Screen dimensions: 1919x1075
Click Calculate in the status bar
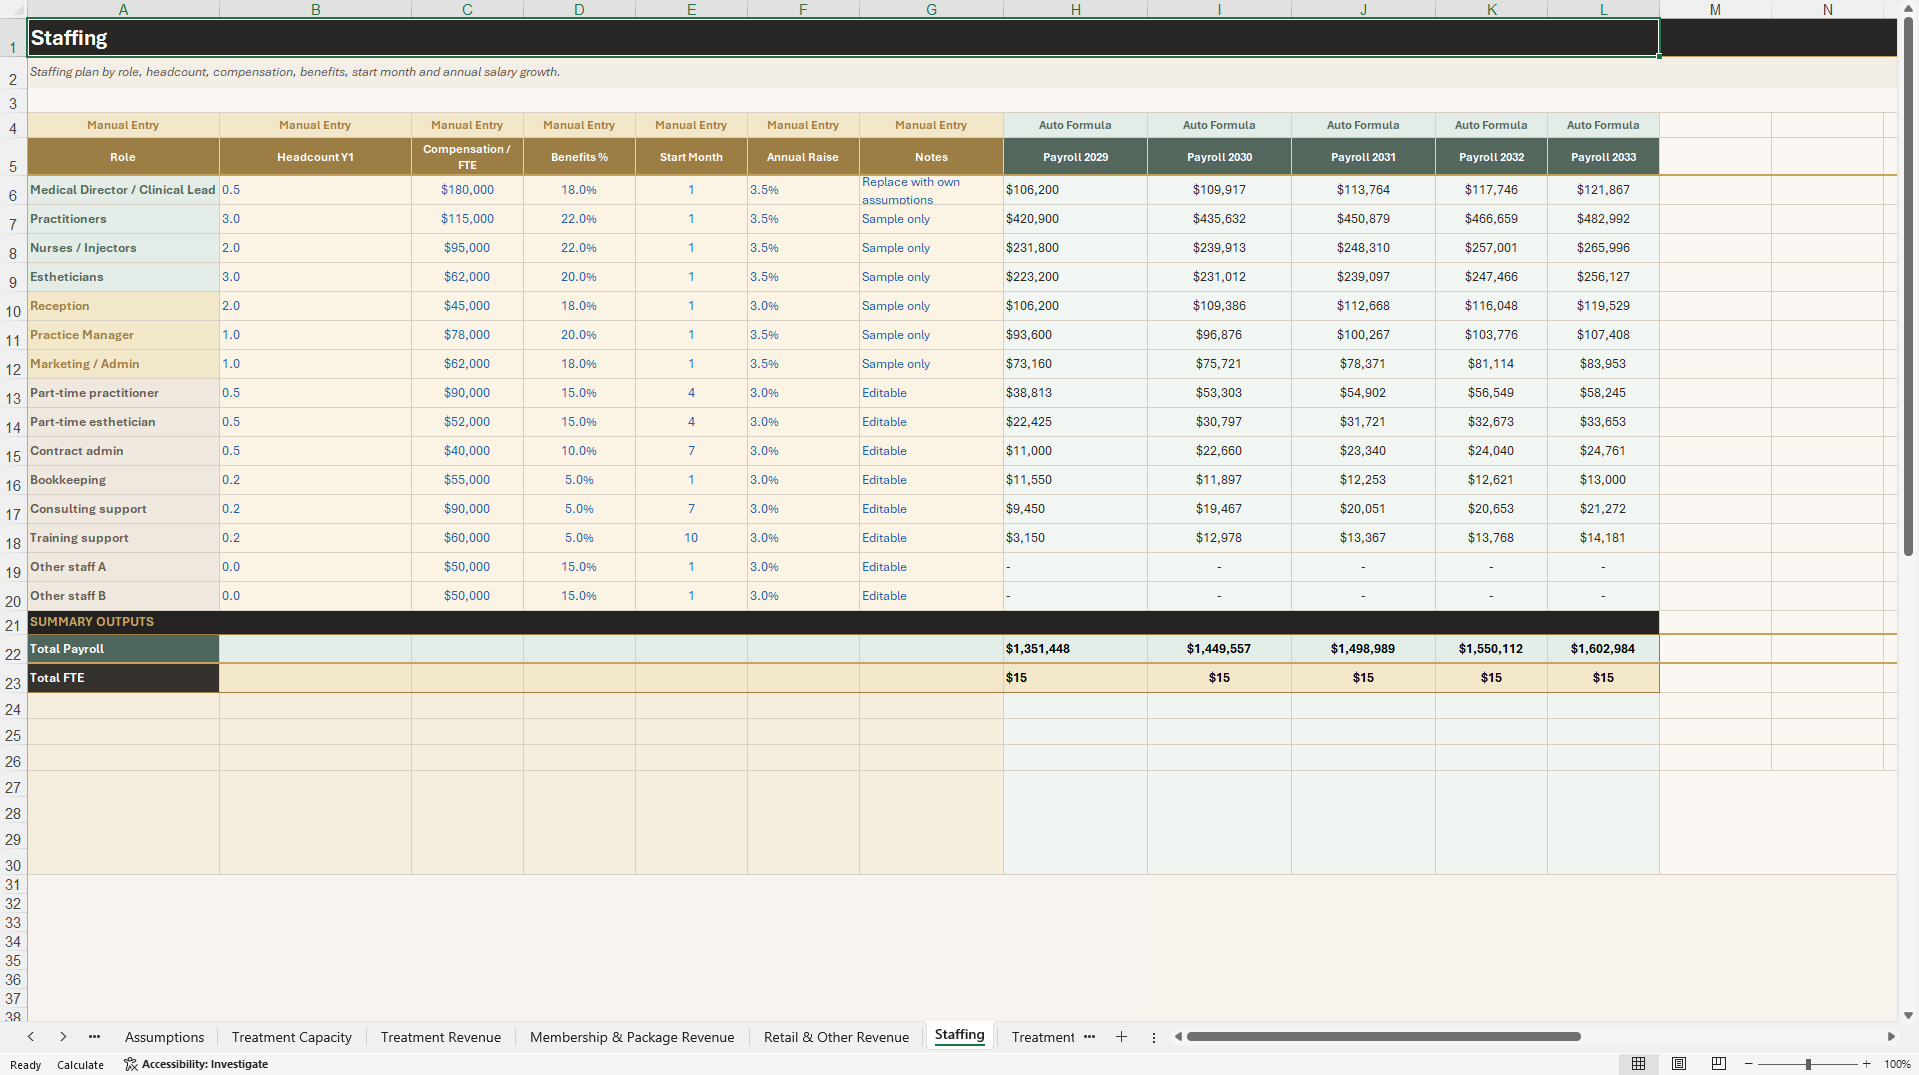tap(80, 1065)
